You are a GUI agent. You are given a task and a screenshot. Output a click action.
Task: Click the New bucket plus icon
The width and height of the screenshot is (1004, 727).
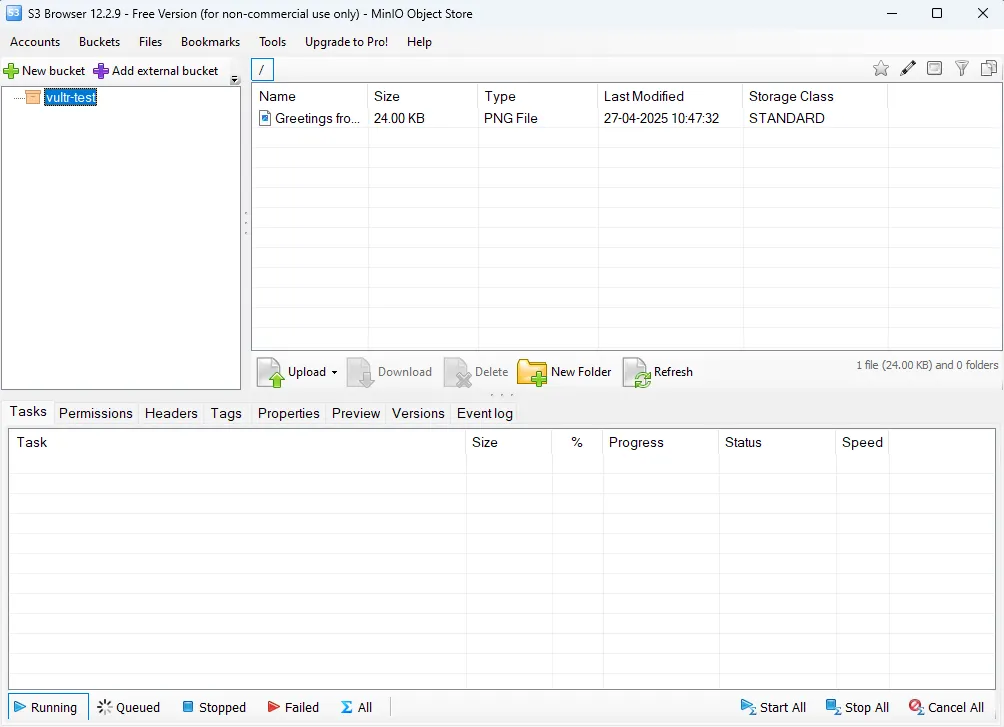[11, 71]
